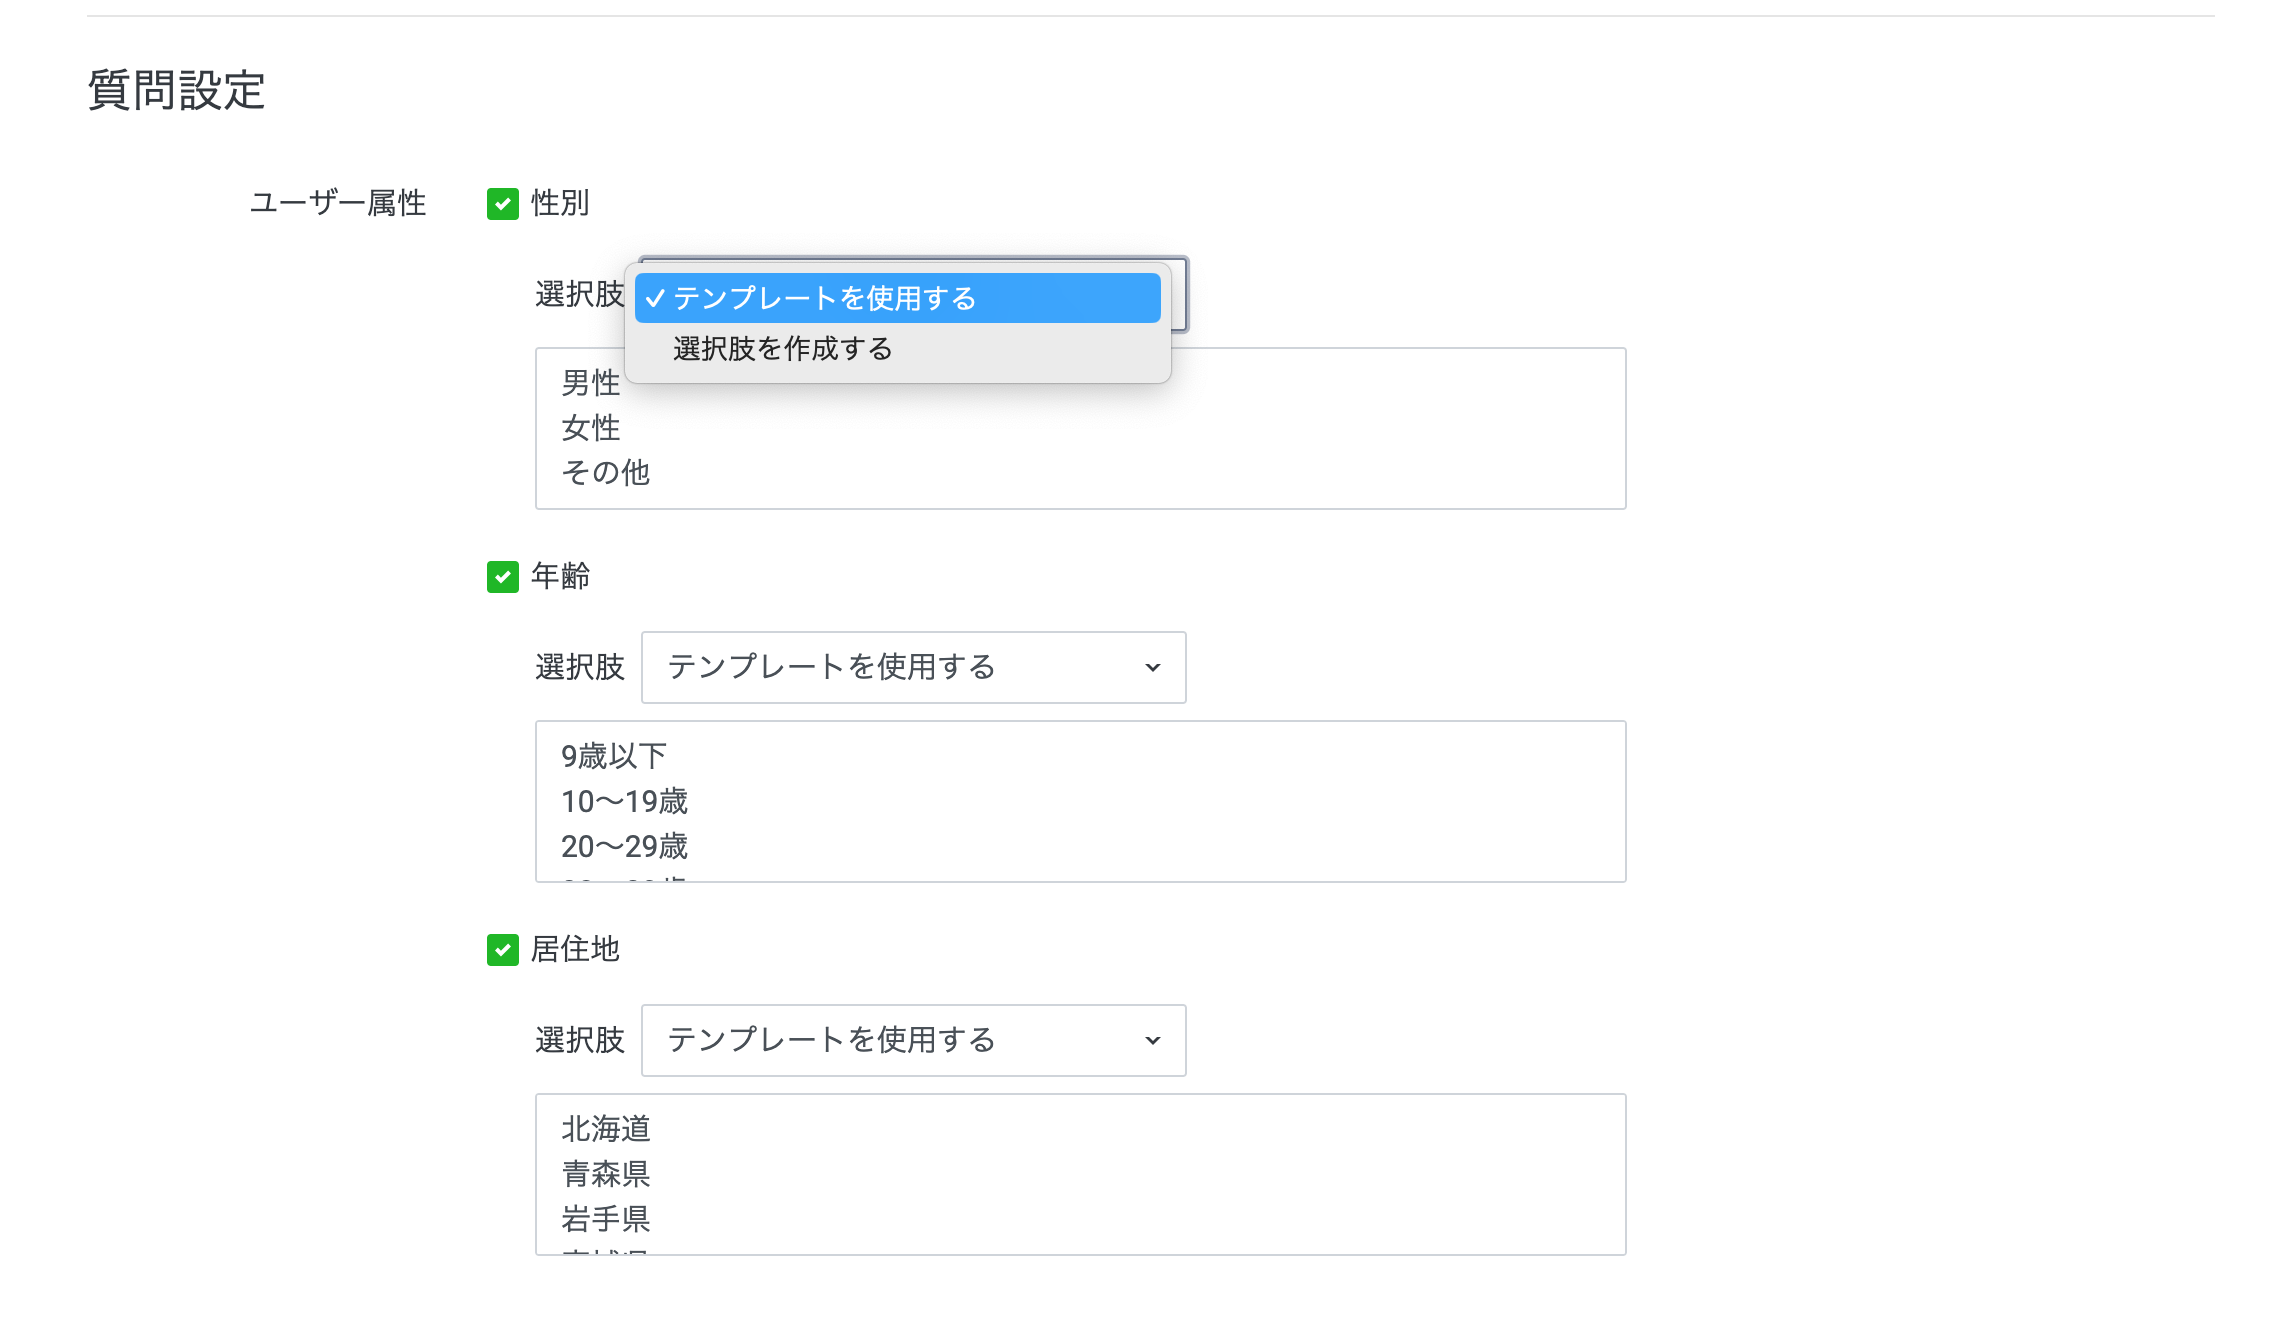Click chevron arrow on 年齢 dropdown
This screenshot has width=2292, height=1334.
(x=1152, y=668)
